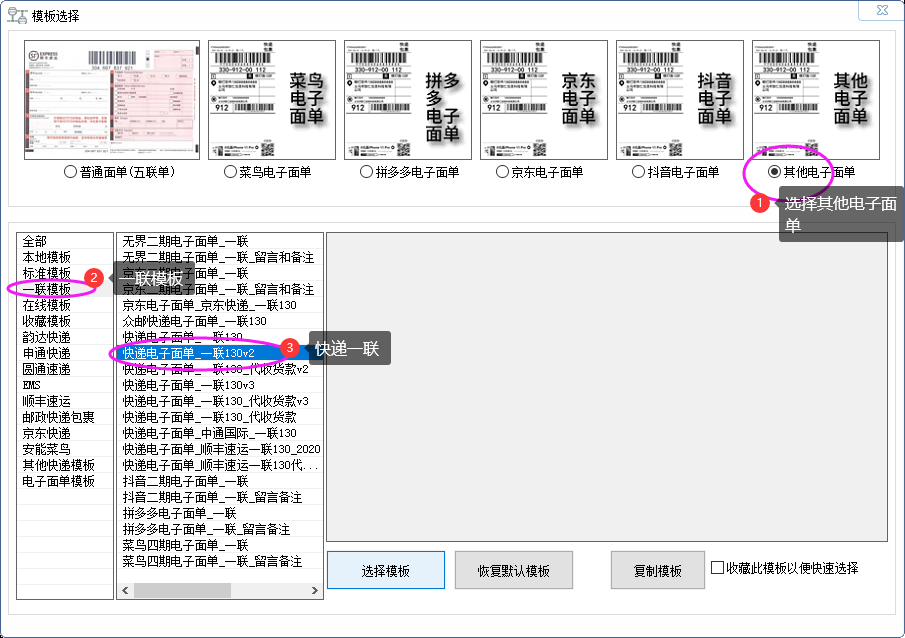Click the 复制模板 button
Screen dimensions: 905x638
click(658, 570)
